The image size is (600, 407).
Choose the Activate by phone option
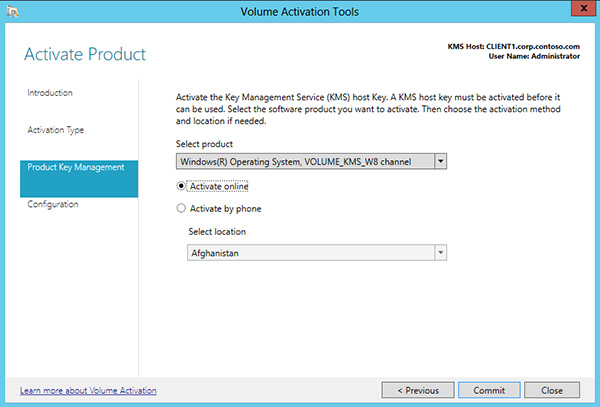click(181, 209)
